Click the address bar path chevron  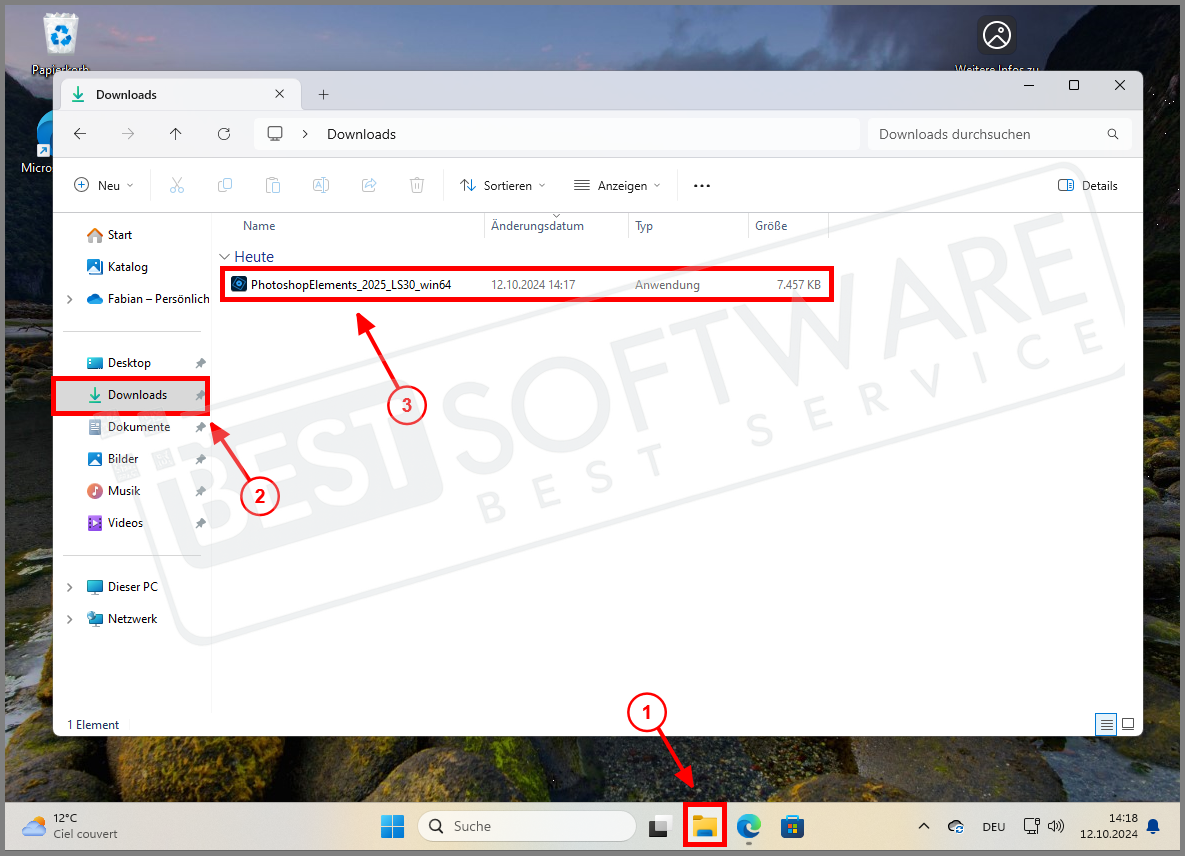305,134
